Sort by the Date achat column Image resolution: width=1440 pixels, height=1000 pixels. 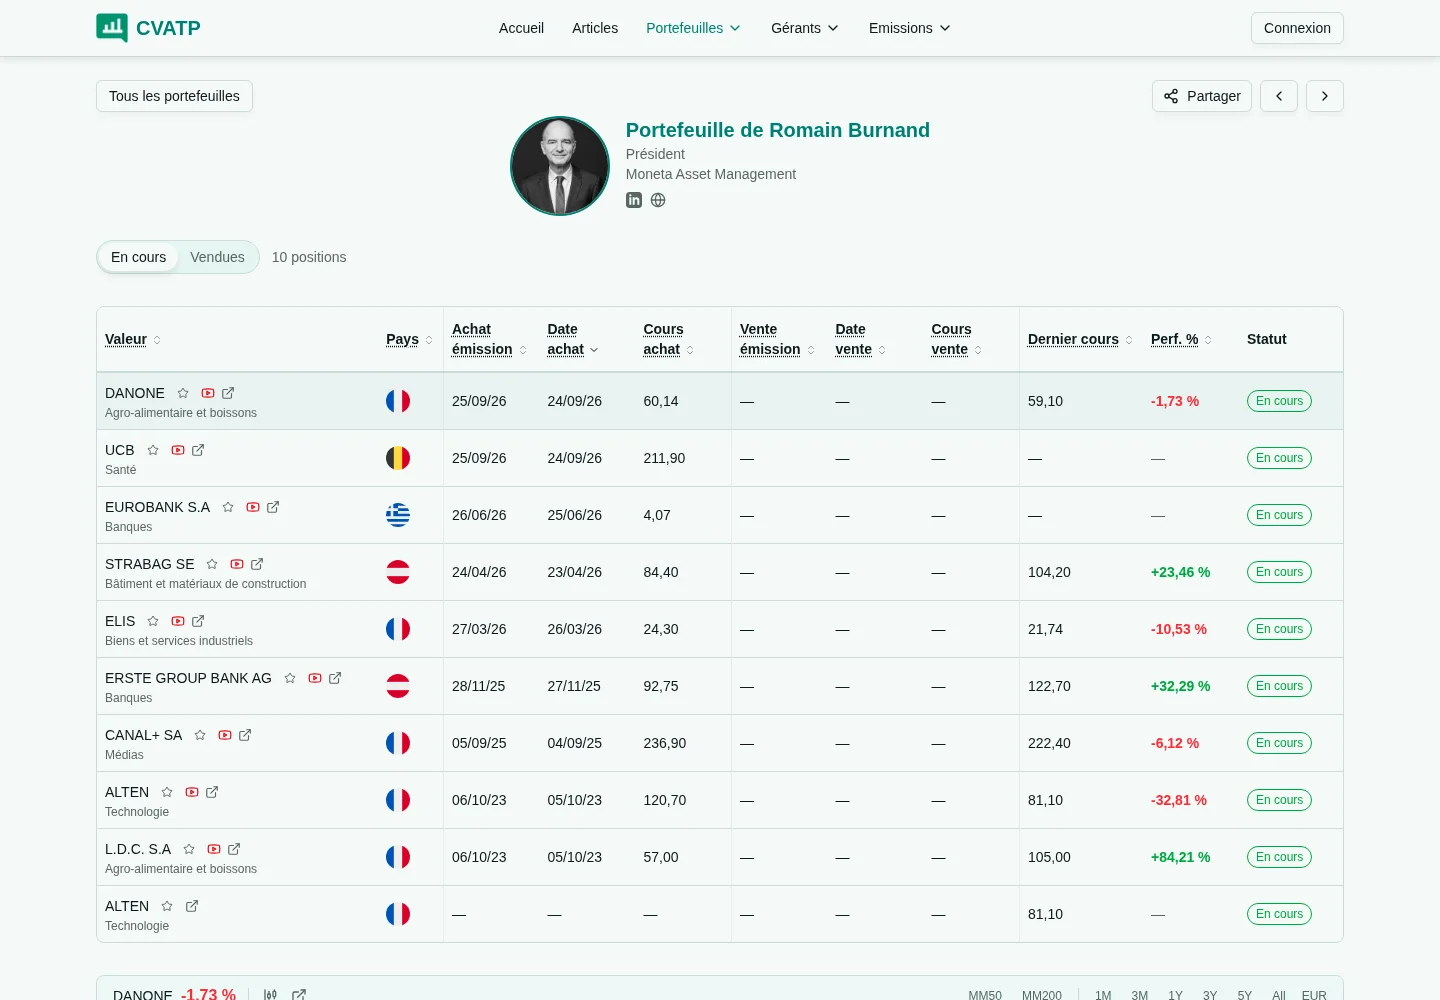coord(573,339)
